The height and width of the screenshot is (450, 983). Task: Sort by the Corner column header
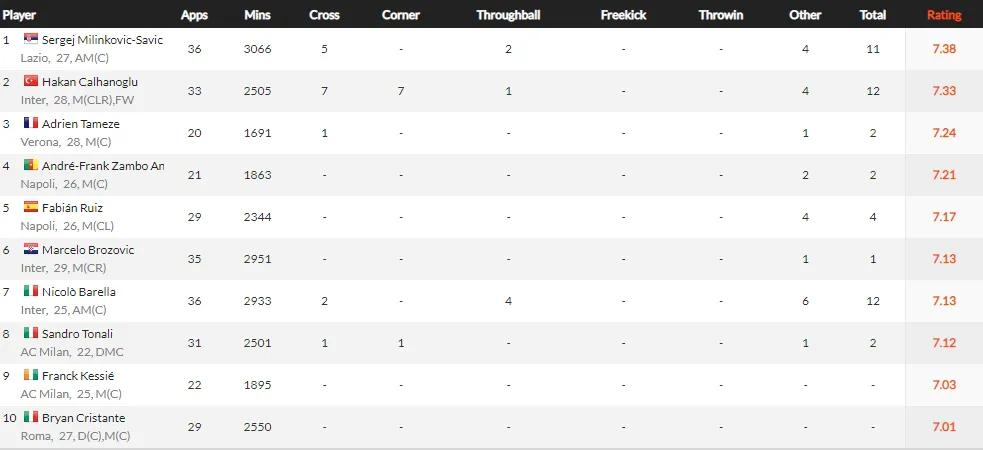400,15
